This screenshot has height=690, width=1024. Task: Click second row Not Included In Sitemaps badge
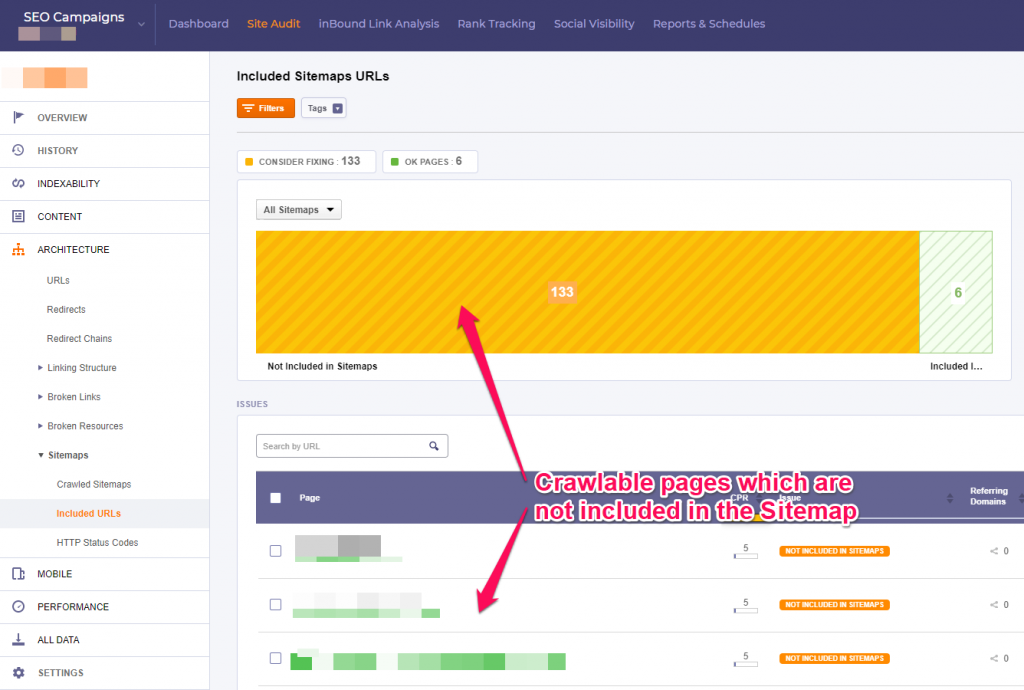pos(834,604)
